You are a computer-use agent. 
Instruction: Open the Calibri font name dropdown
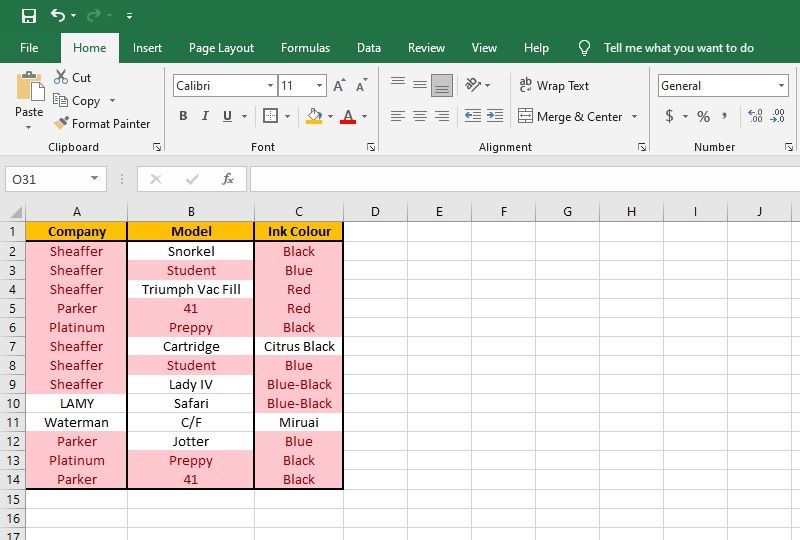tap(270, 86)
